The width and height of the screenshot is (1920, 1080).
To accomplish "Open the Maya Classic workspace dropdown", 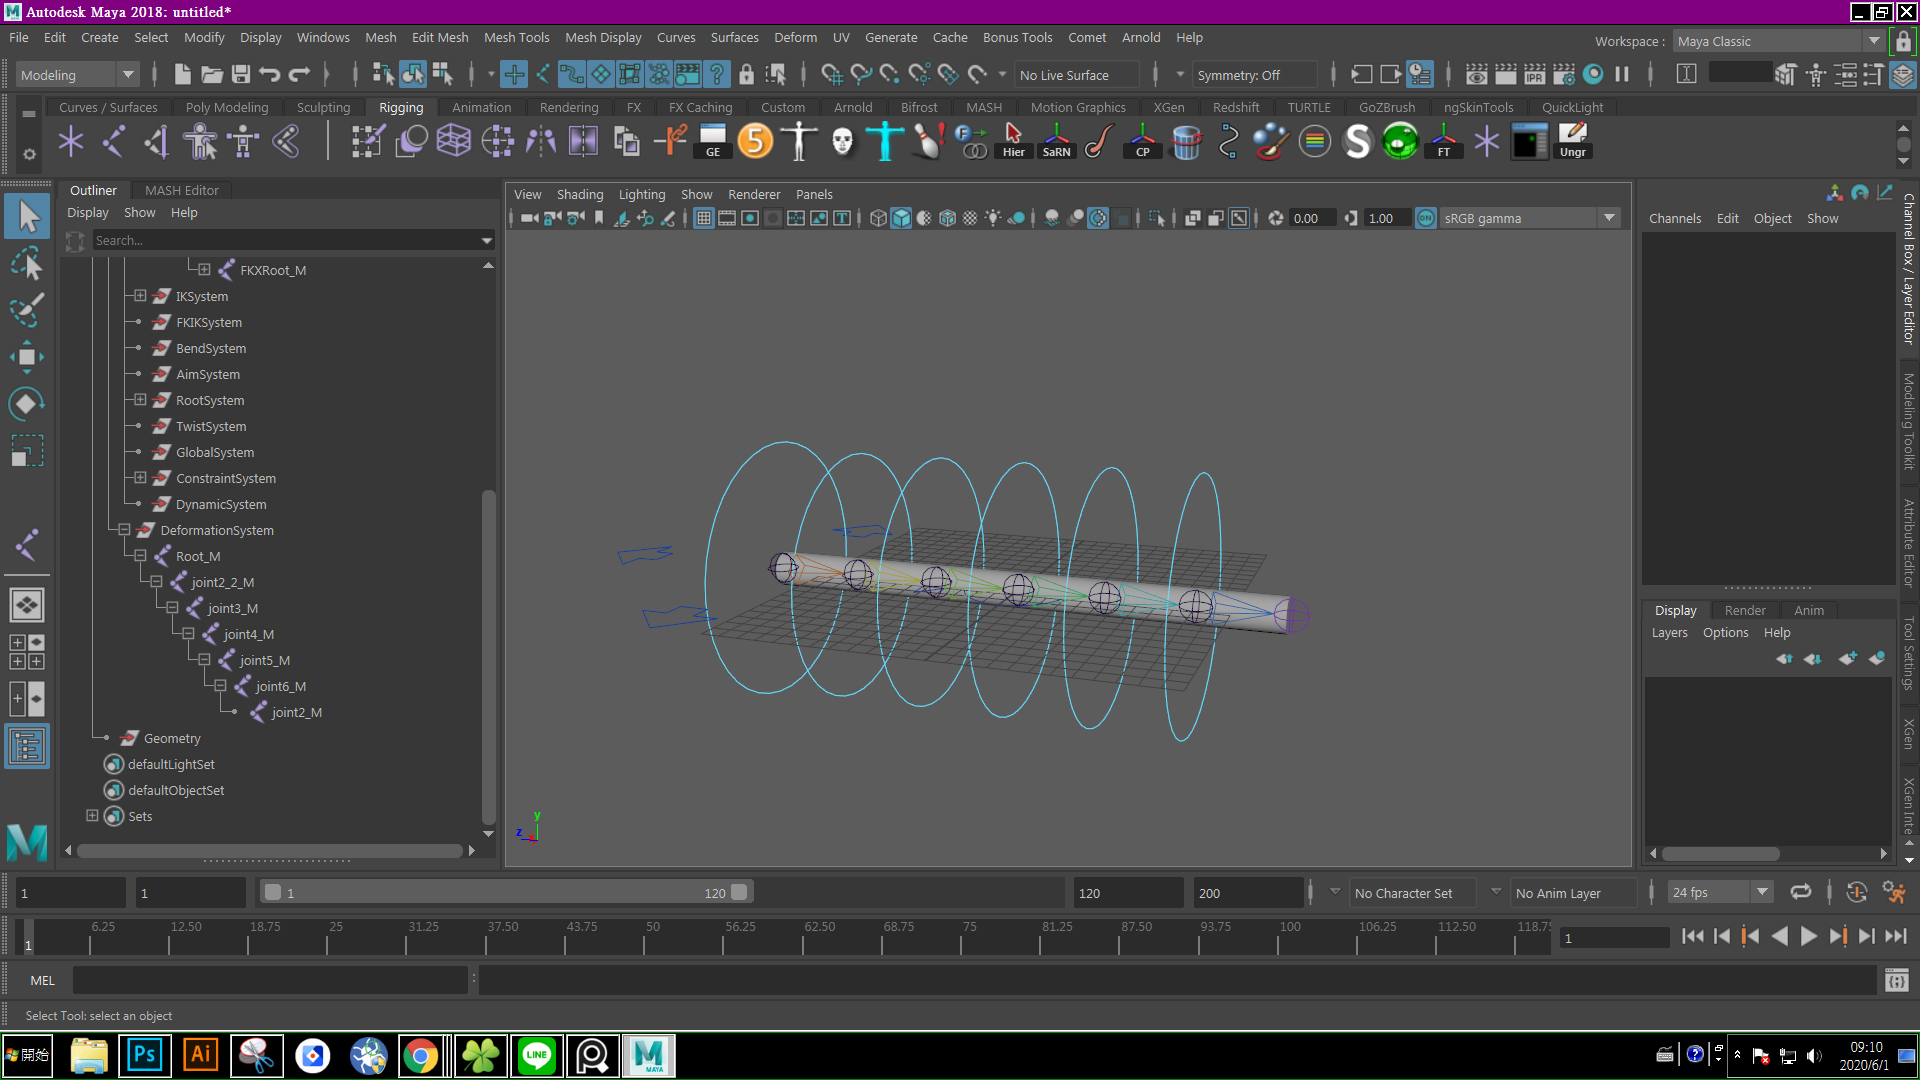I will coord(1873,41).
